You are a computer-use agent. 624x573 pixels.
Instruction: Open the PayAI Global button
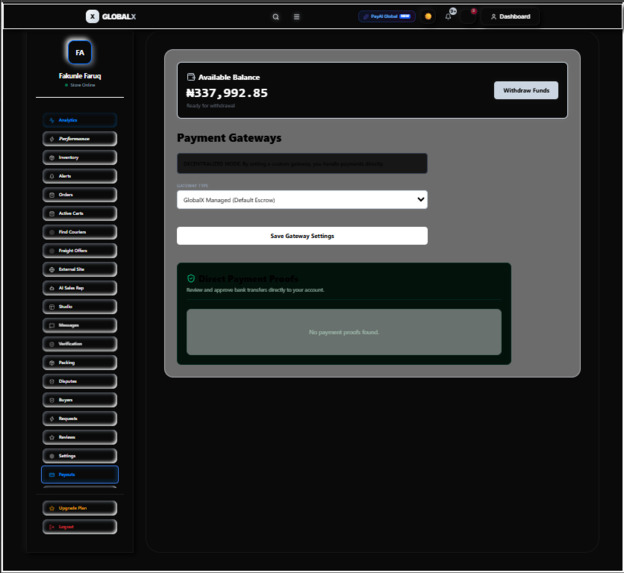(387, 16)
